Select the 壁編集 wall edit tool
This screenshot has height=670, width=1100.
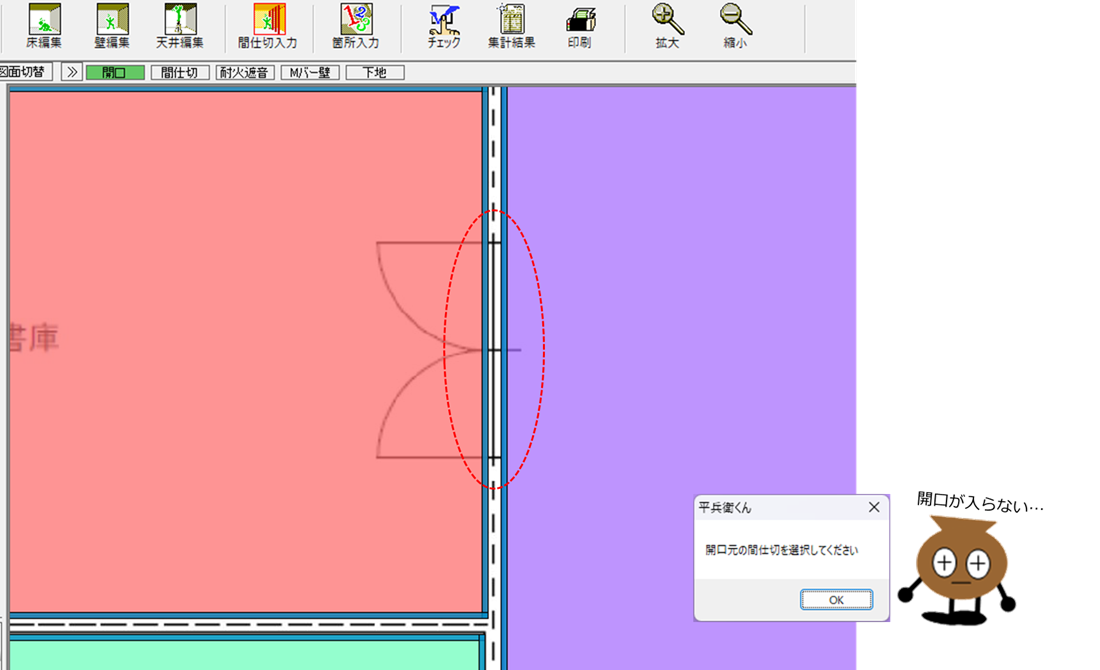pyautogui.click(x=112, y=26)
